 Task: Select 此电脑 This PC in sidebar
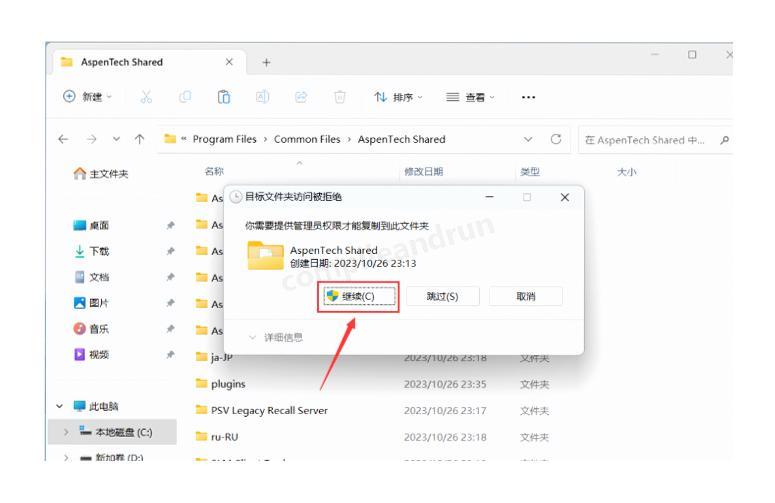tap(96, 406)
